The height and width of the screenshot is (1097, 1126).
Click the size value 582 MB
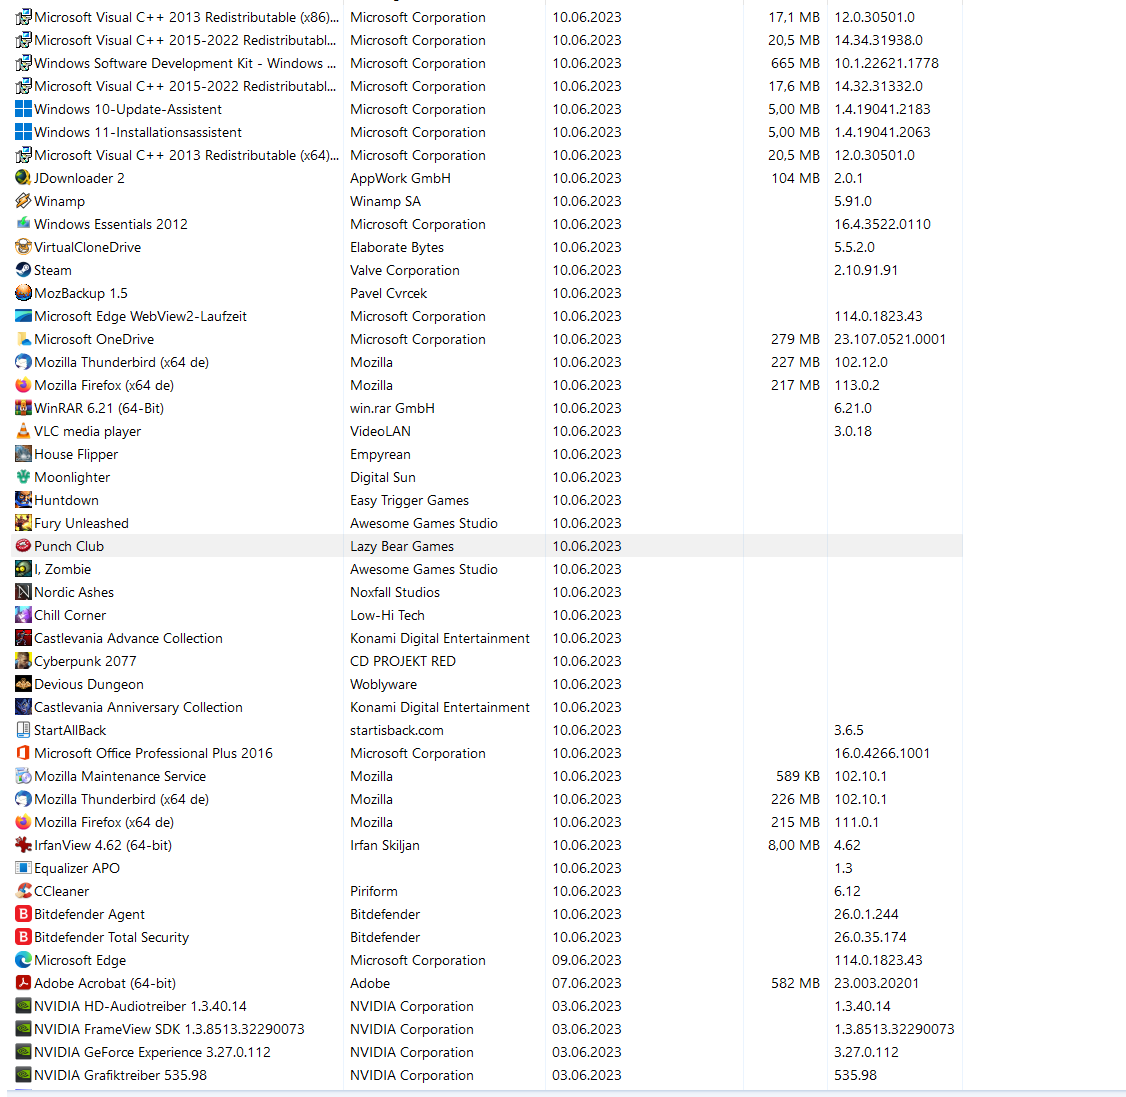coord(795,982)
